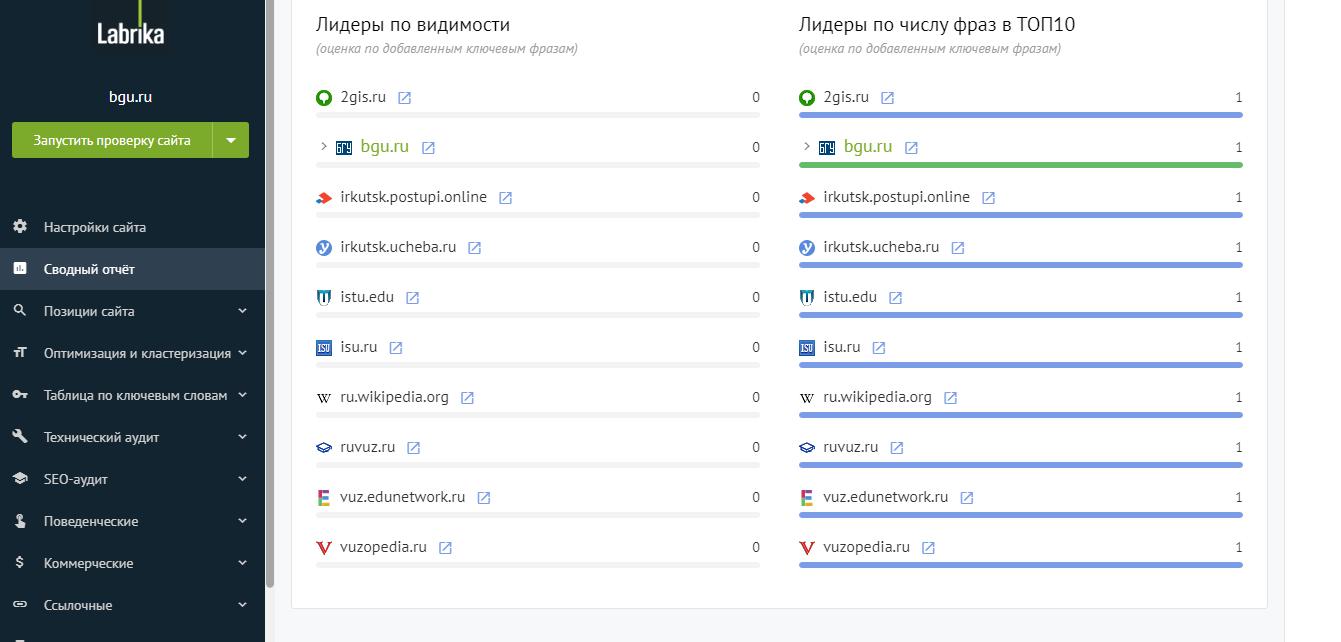
Task: Click bgu.ru link in ТОП10 leaders
Action: pyautogui.click(x=868, y=147)
